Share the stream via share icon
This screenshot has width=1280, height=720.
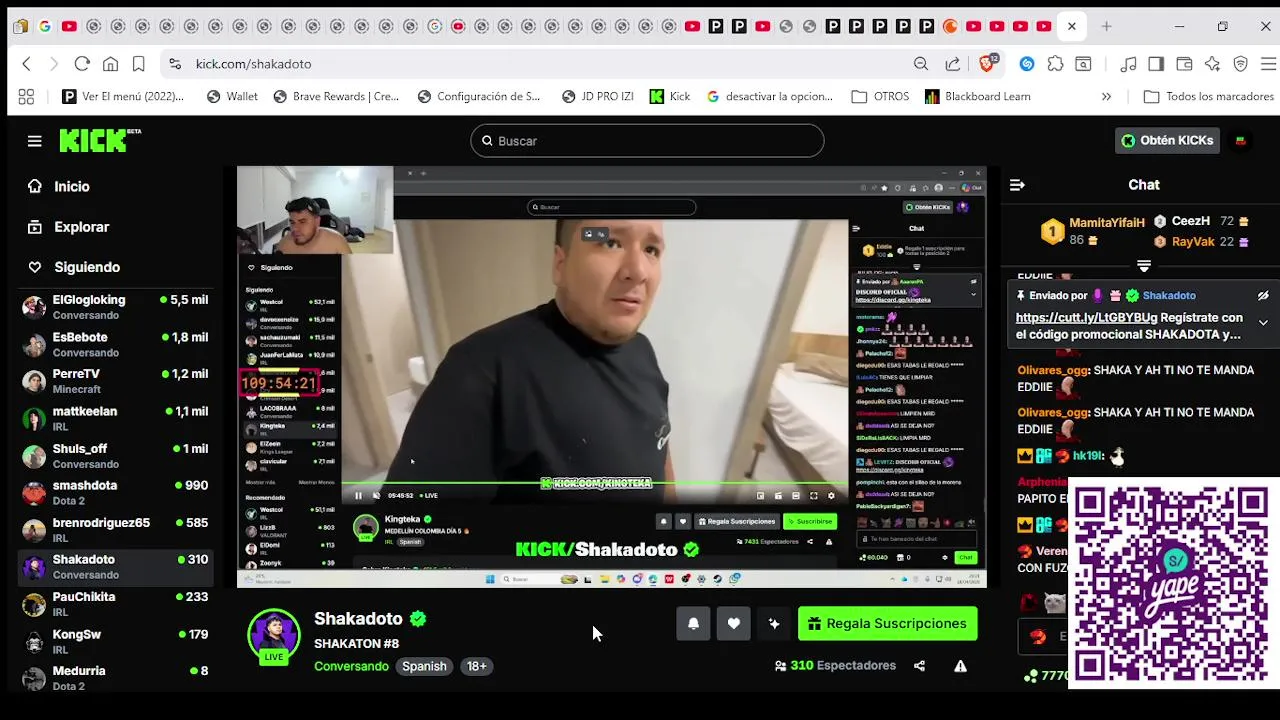pyautogui.click(x=919, y=666)
